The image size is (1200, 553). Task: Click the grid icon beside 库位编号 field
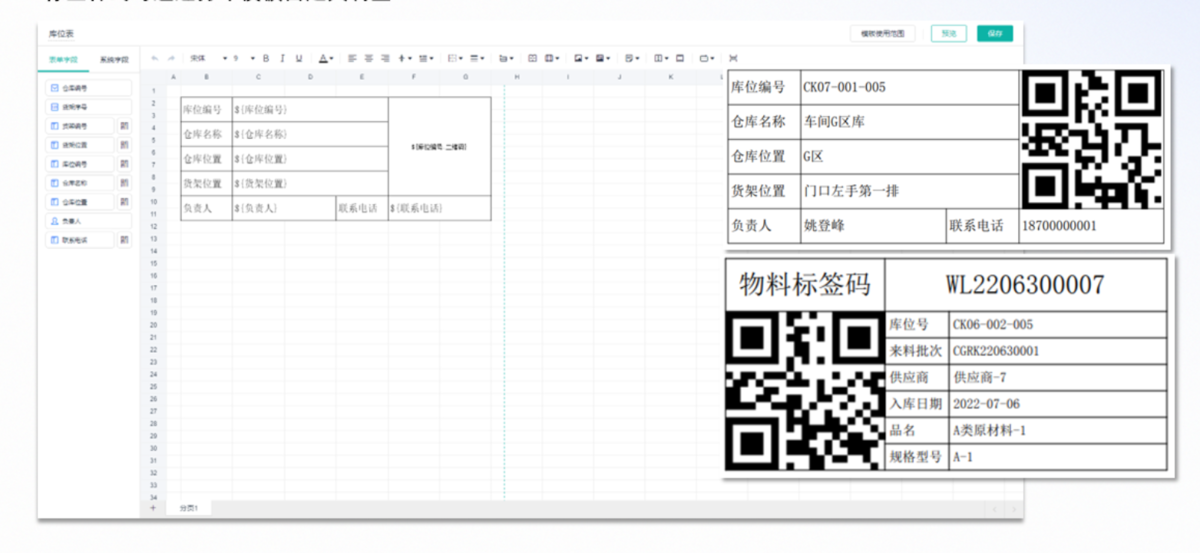125,164
